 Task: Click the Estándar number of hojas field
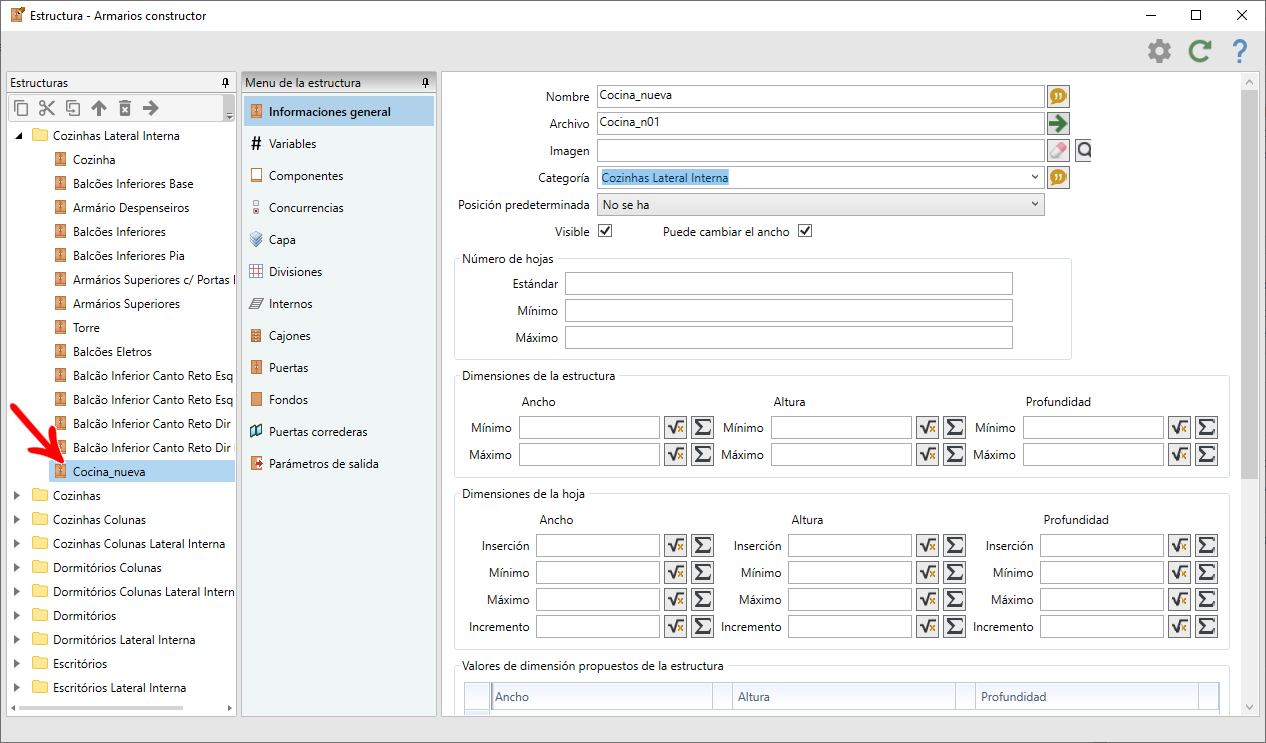[x=789, y=283]
